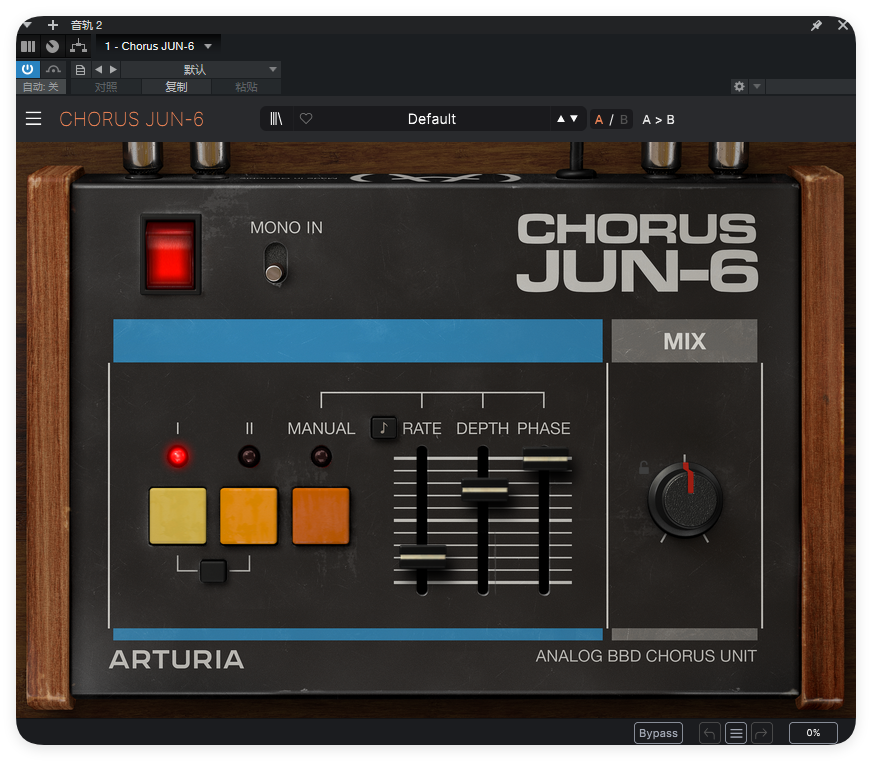Open the 1 - Chorus JUN-6 plugin dropdown
Viewport: 872px width, 761px height.
(x=158, y=46)
